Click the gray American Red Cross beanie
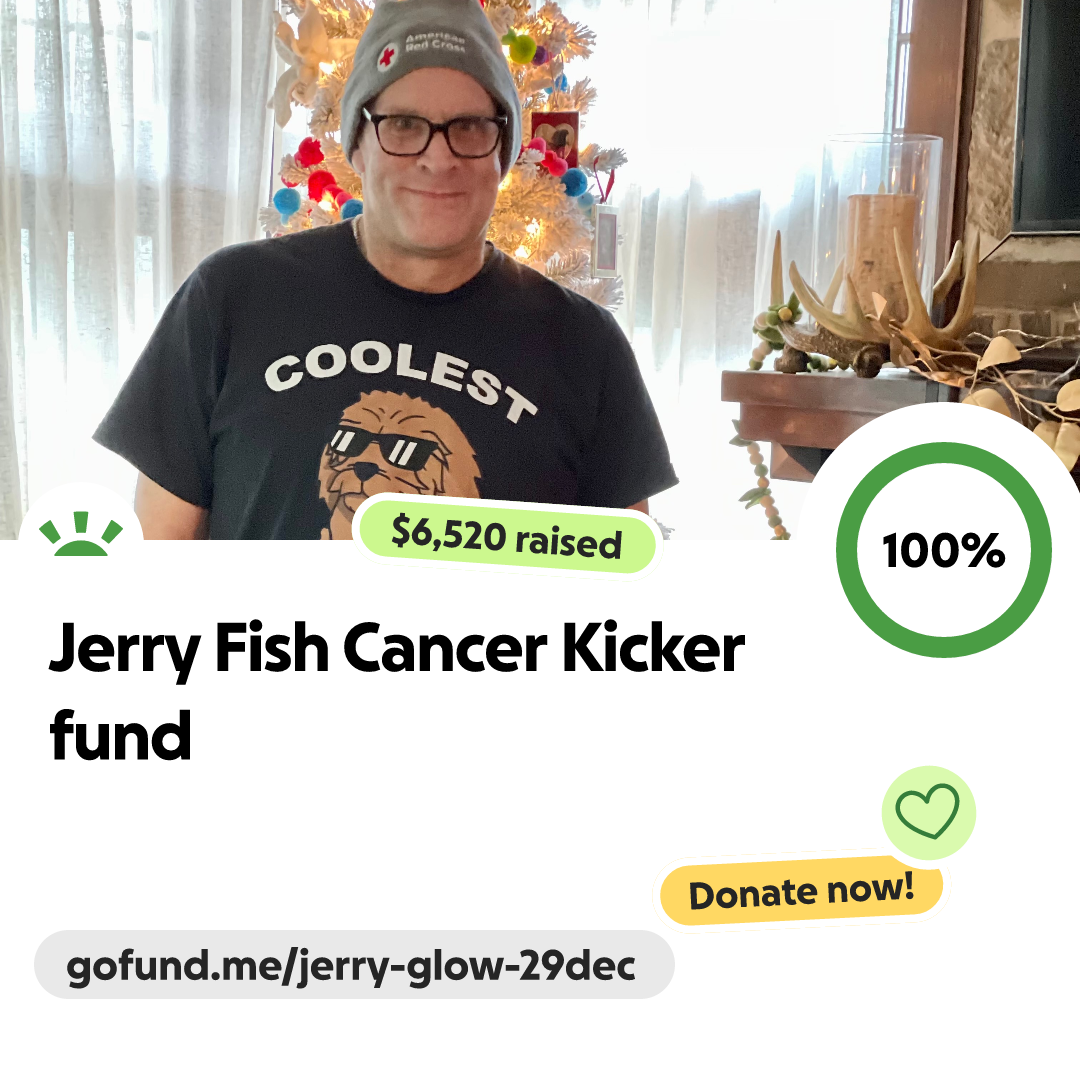The width and height of the screenshot is (1080, 1080). [x=430, y=69]
